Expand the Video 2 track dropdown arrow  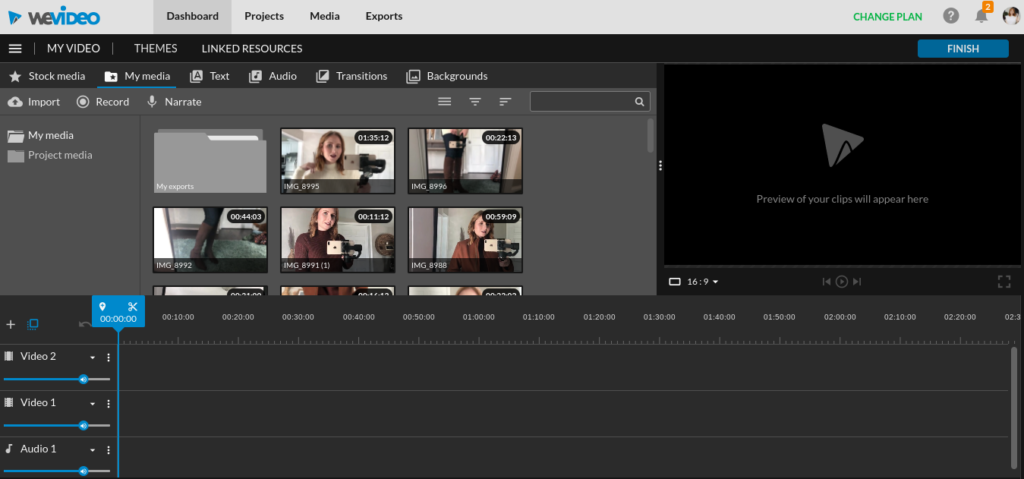tap(93, 358)
